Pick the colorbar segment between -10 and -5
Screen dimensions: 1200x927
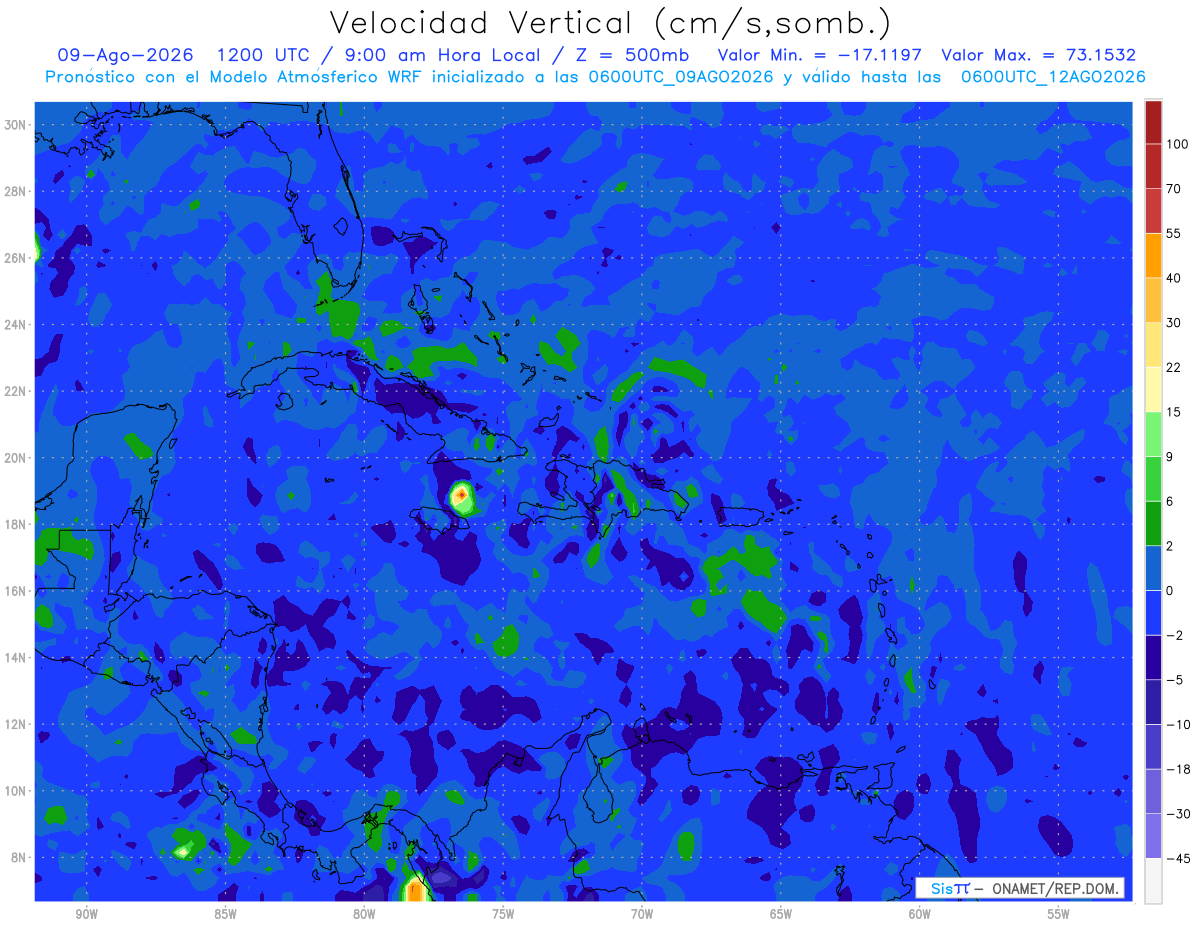pos(1153,702)
